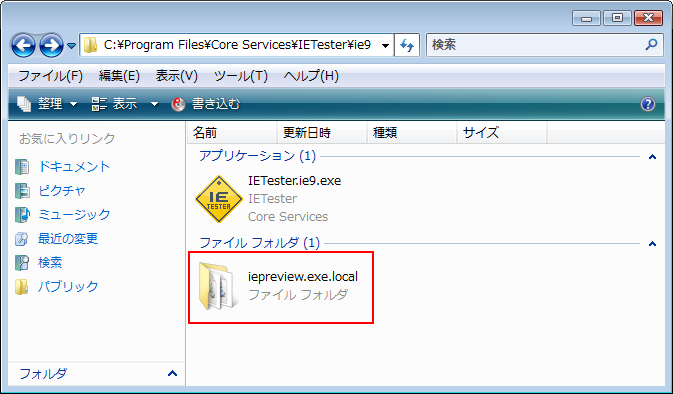Open the 表示 toolbar dropdown arrow
Screen dimensions: 673x394
[154, 104]
